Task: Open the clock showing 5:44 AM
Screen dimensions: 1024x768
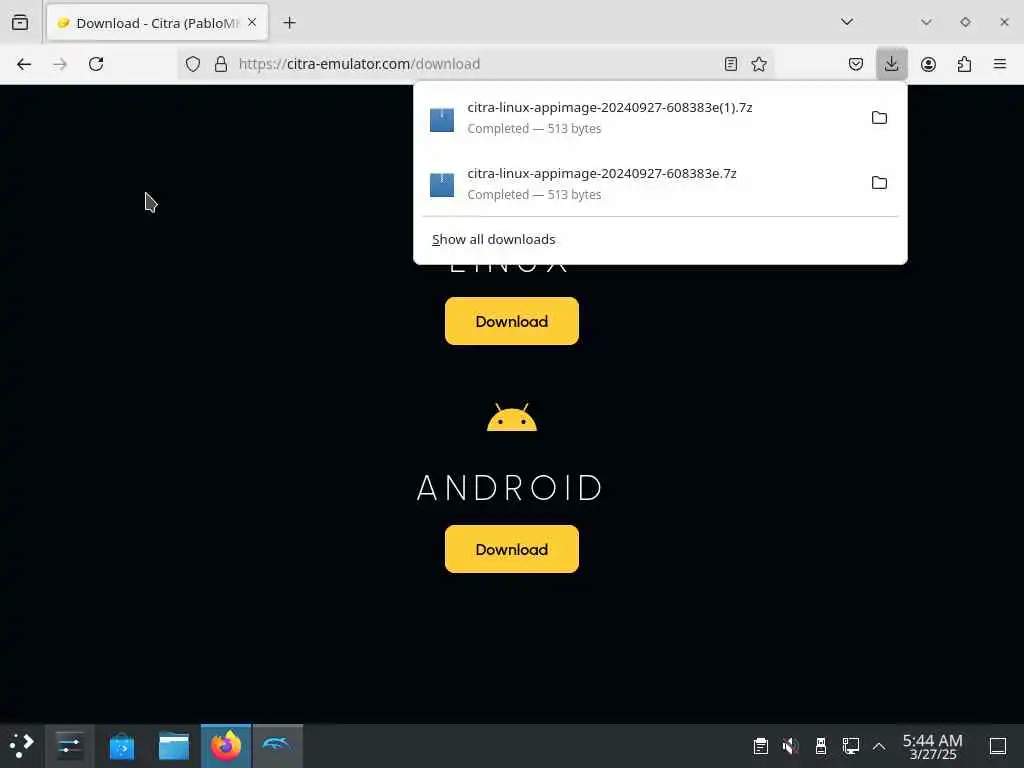Action: tap(933, 746)
